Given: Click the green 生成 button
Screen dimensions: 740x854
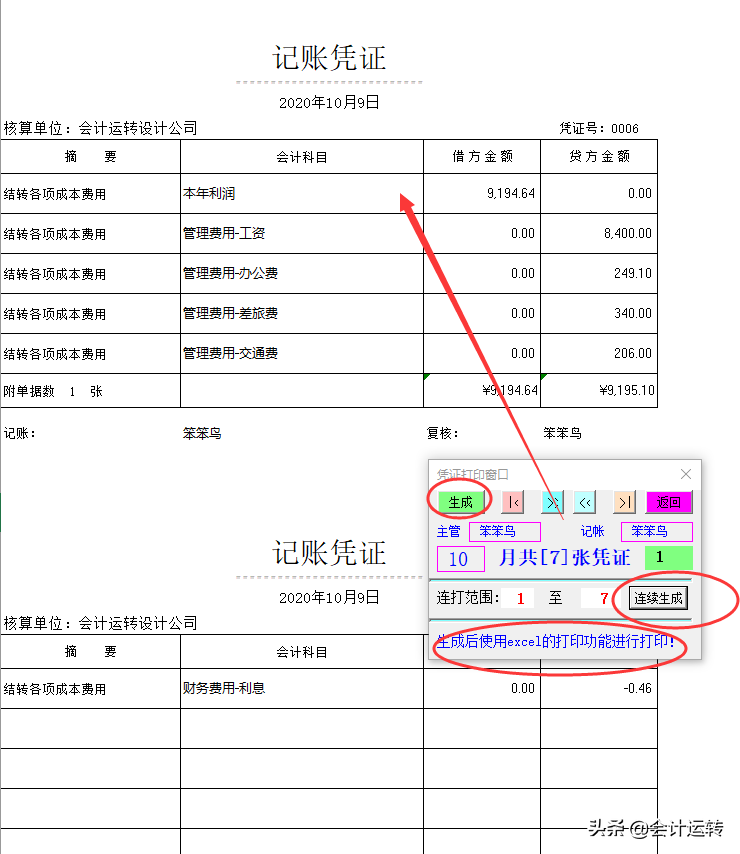Looking at the screenshot, I should click(x=461, y=502).
